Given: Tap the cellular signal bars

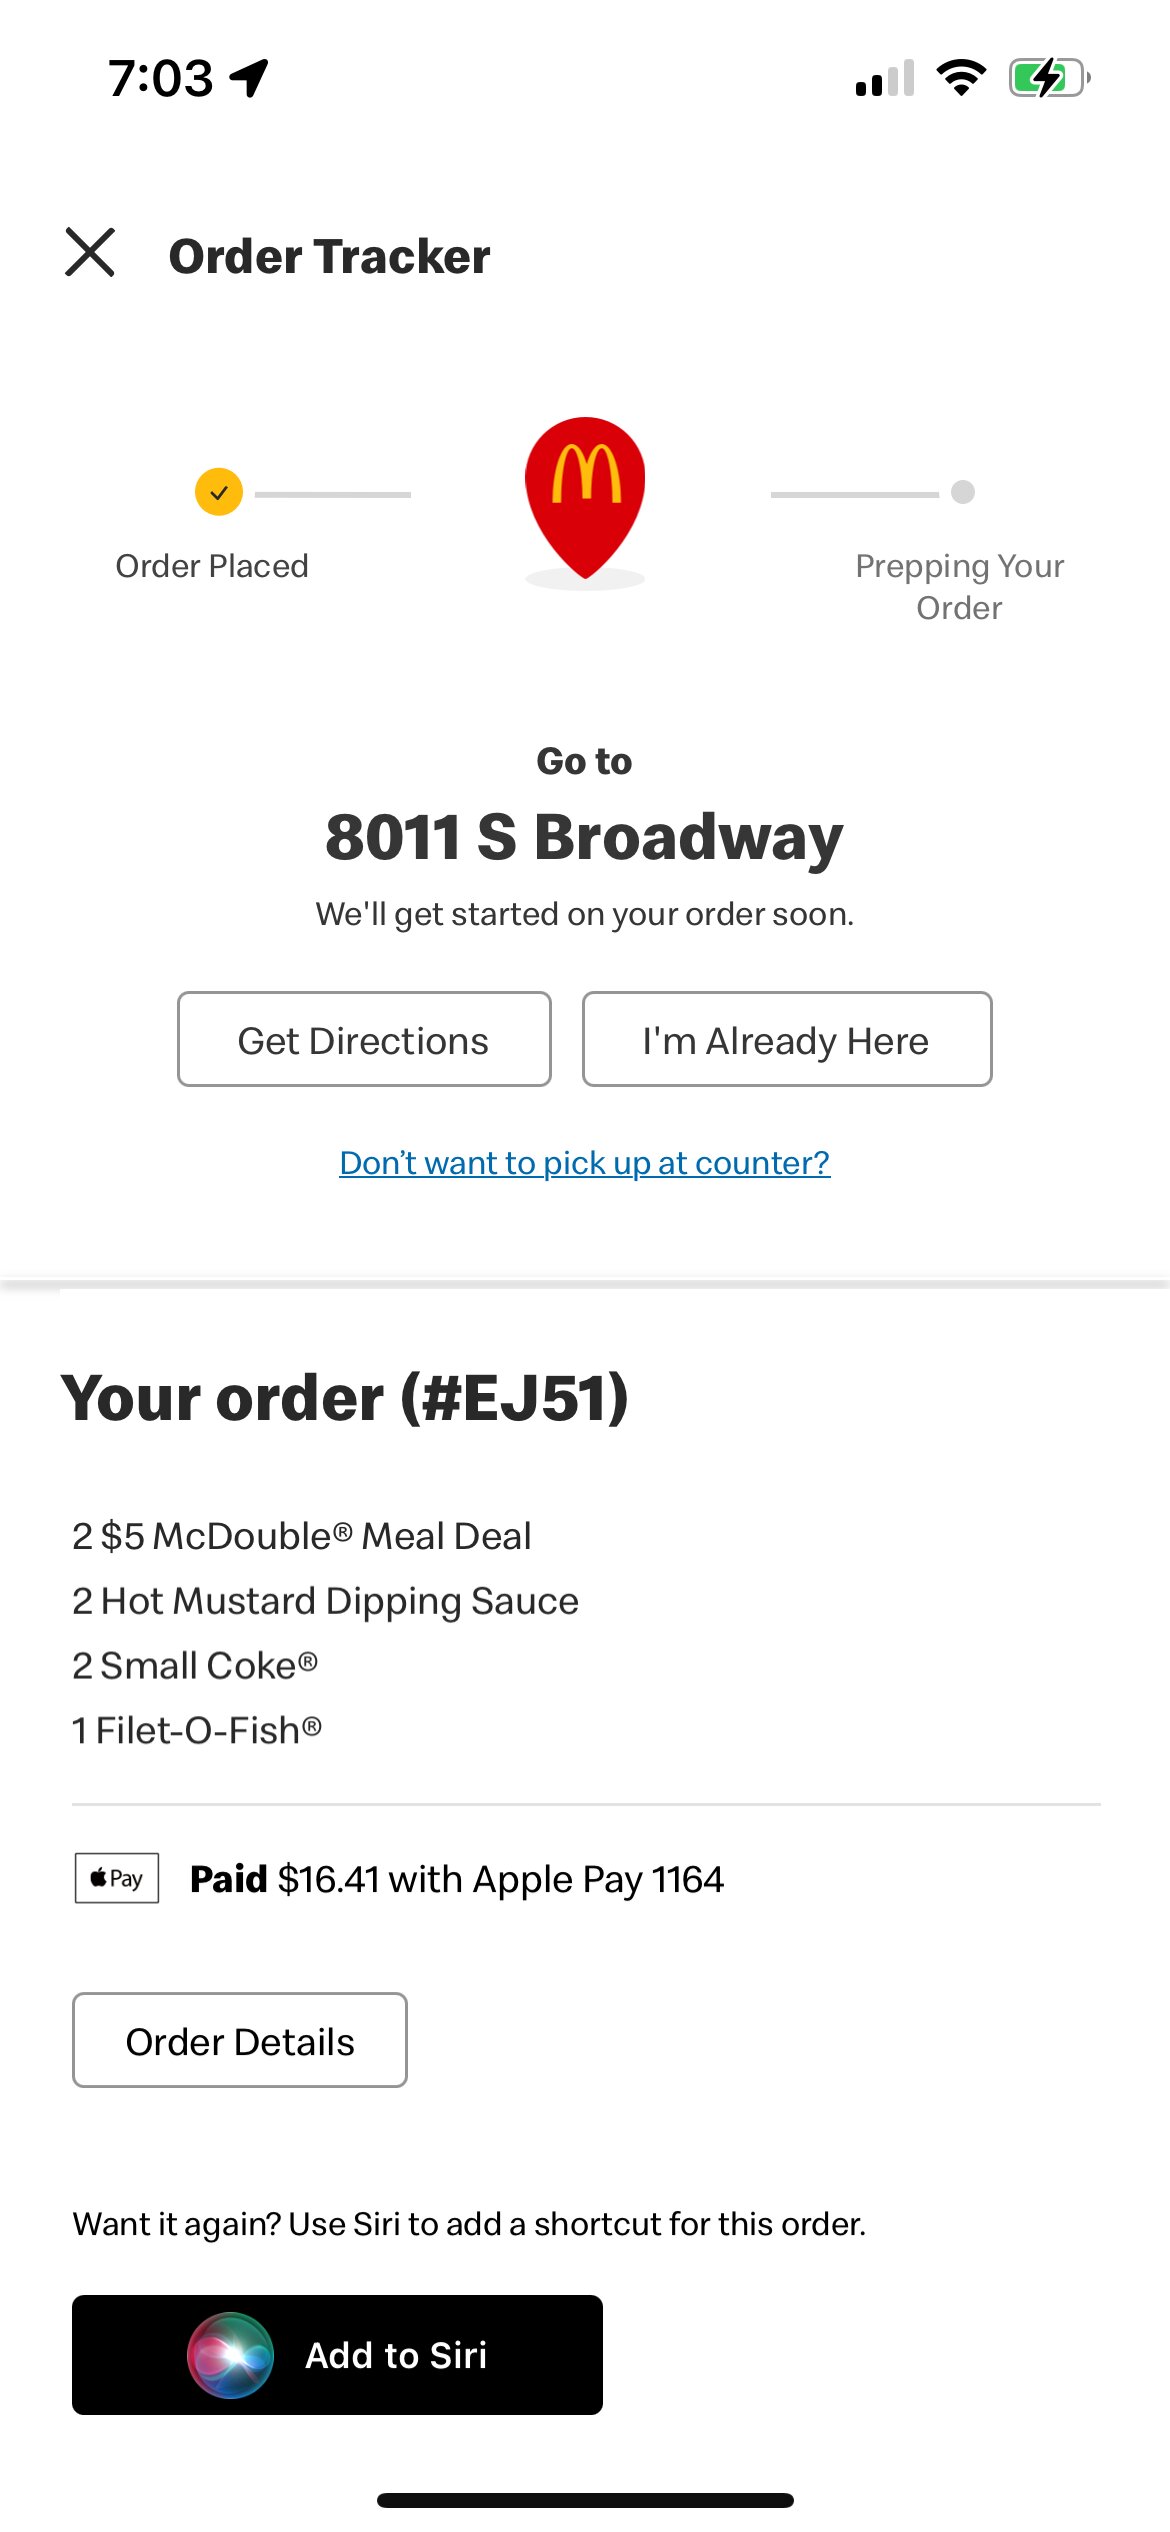Looking at the screenshot, I should click(x=885, y=78).
